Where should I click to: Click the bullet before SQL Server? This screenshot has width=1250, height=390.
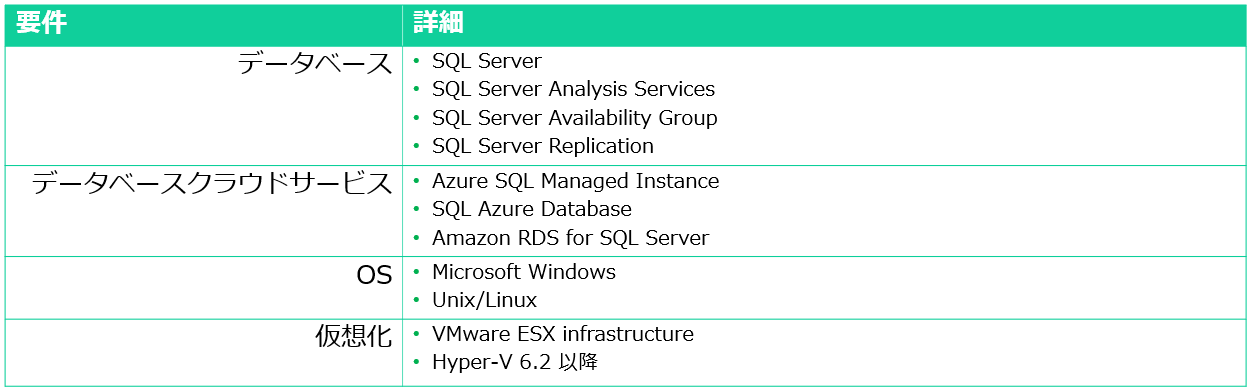tap(417, 62)
